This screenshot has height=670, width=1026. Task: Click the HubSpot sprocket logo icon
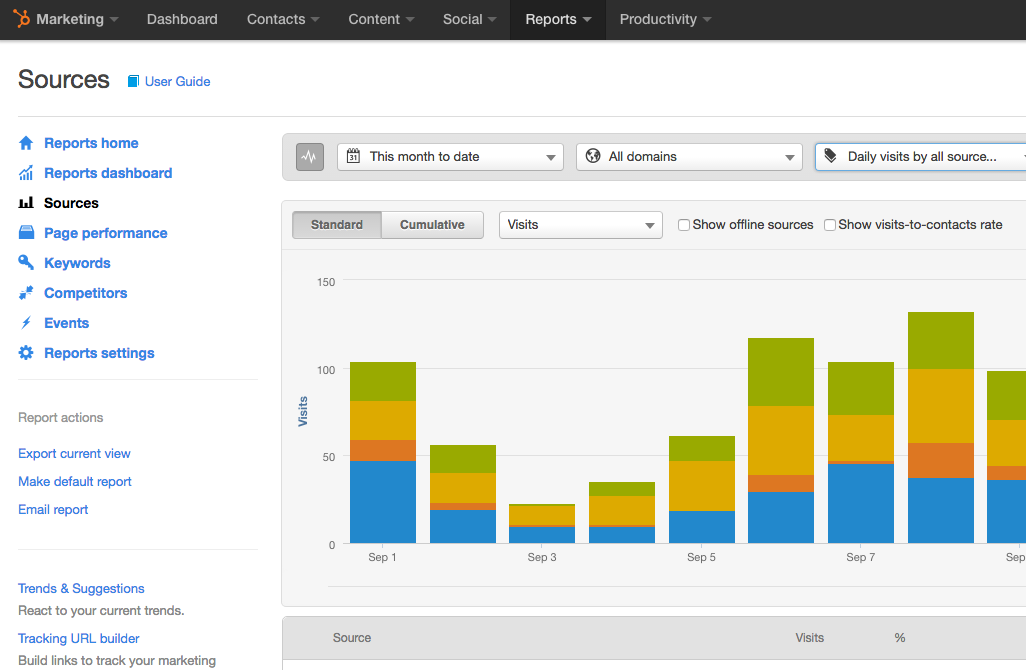coord(21,19)
